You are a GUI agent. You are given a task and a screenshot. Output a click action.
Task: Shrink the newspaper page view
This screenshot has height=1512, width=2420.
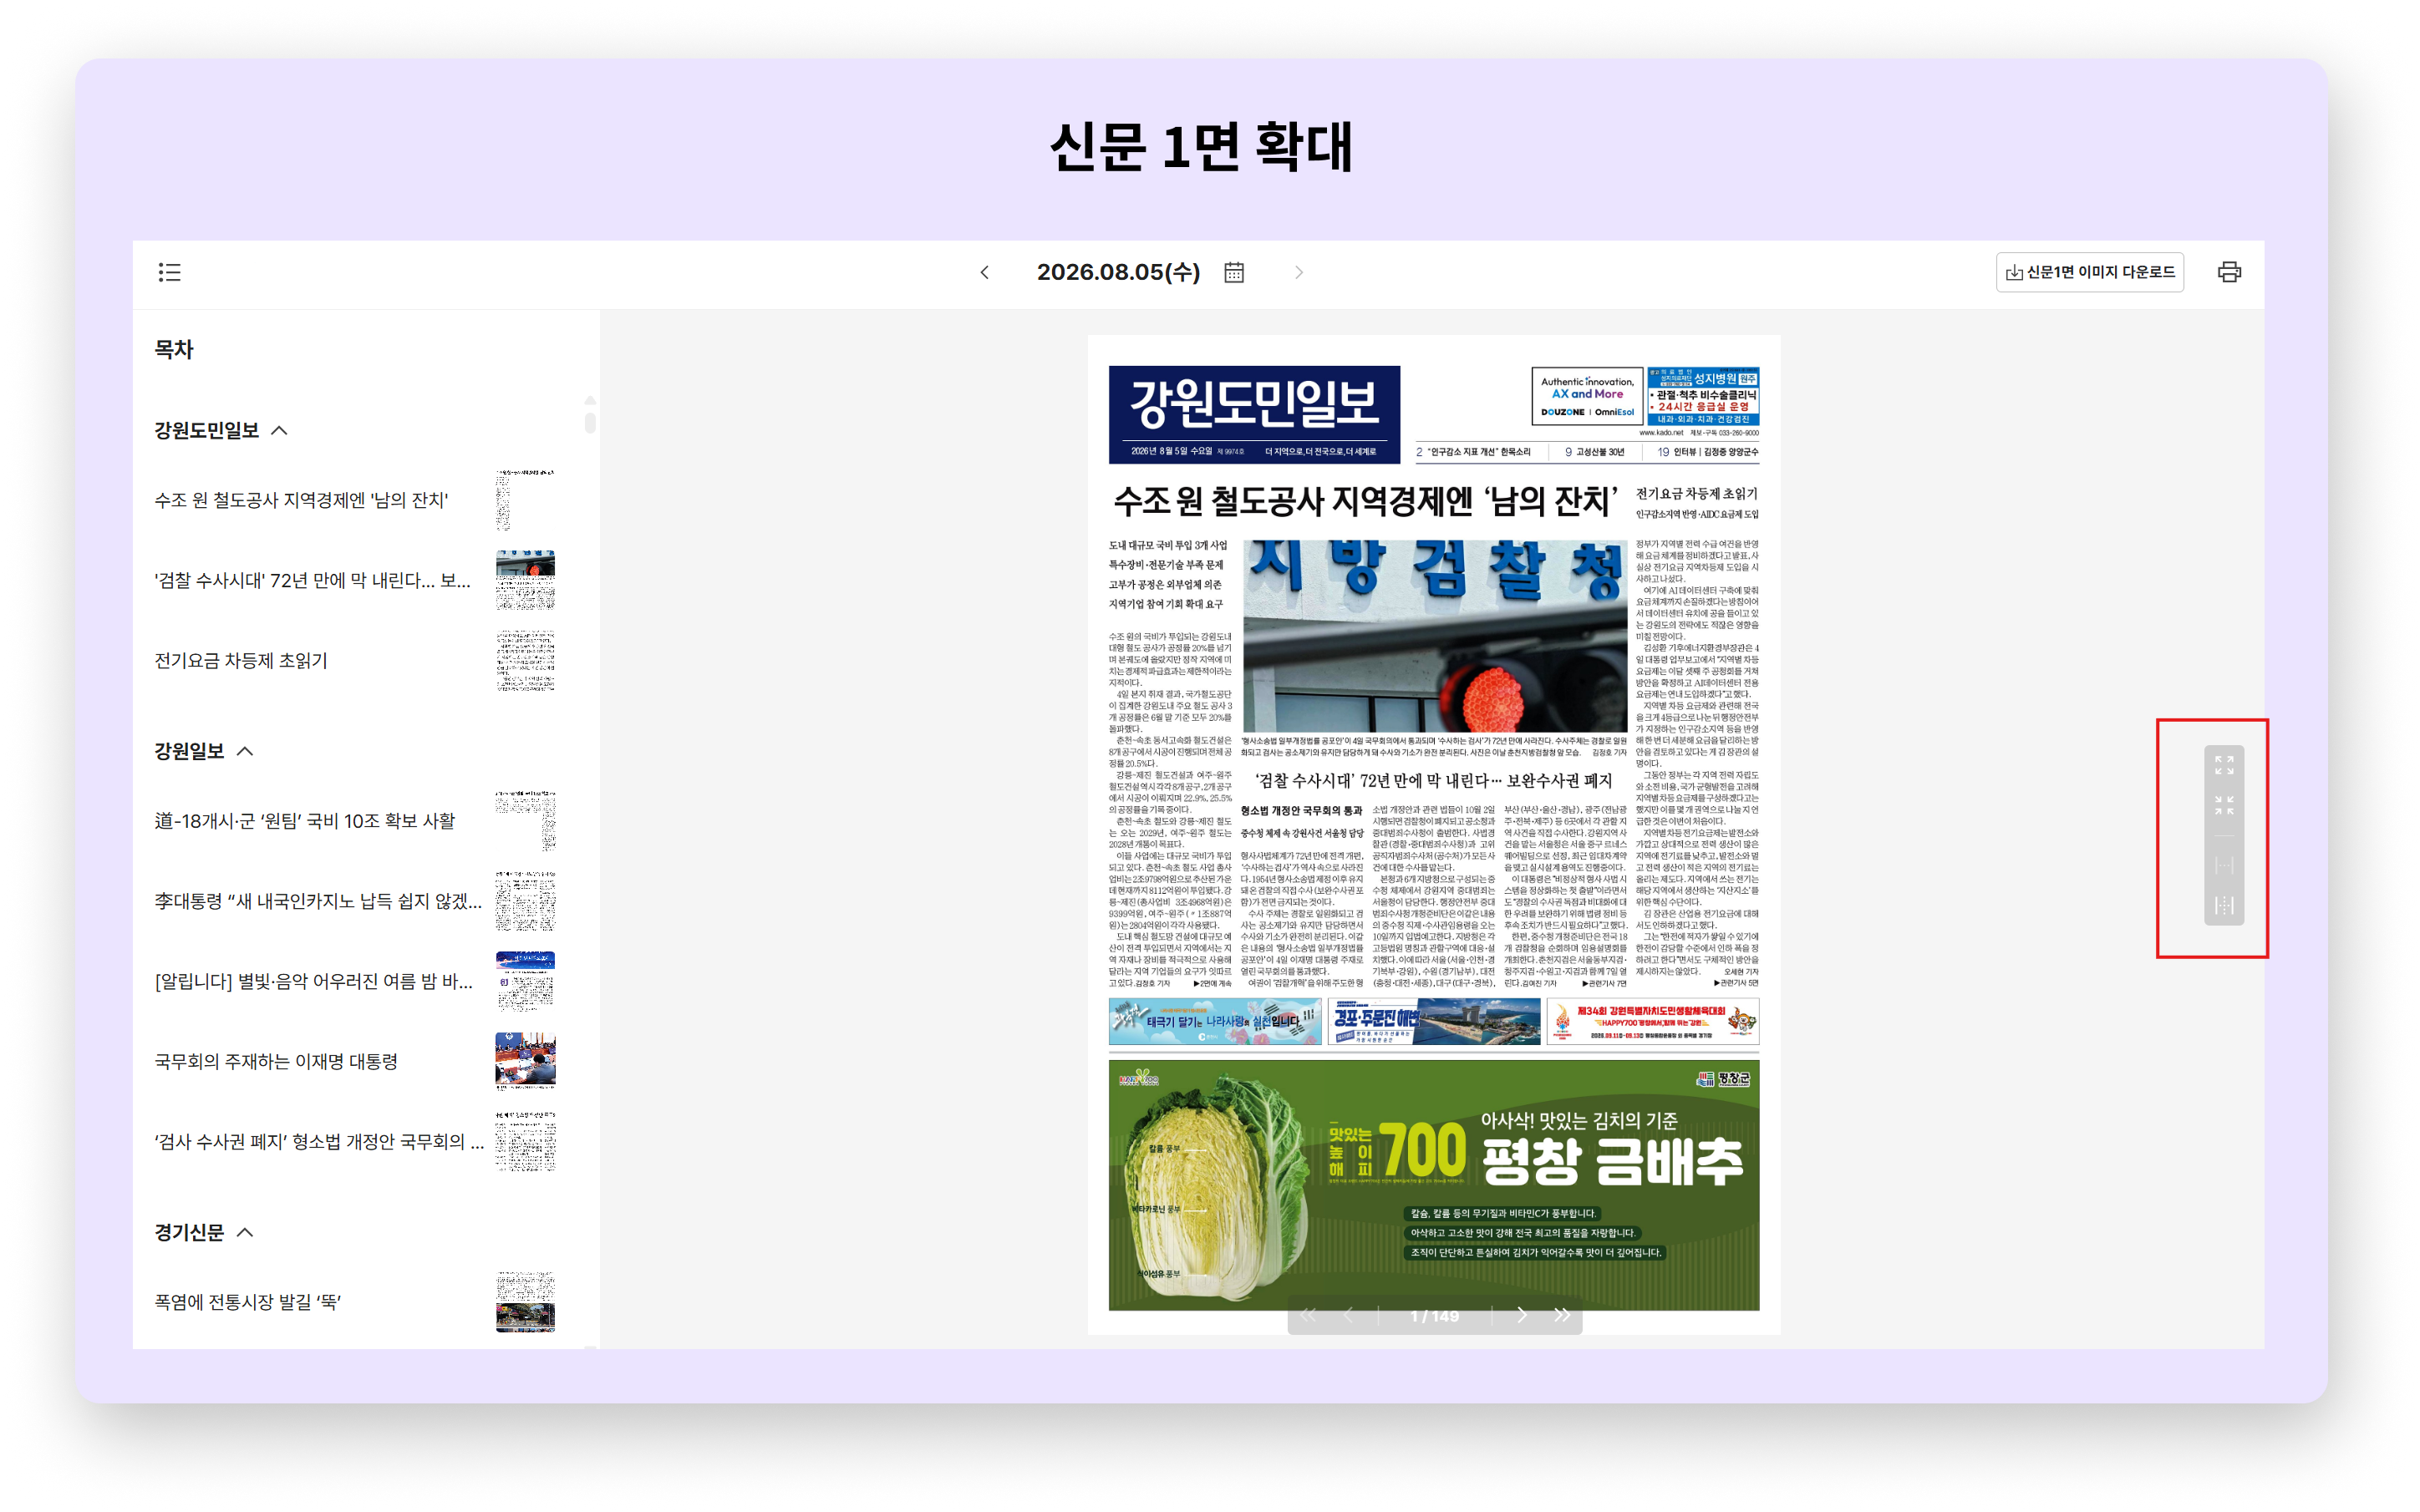click(2224, 805)
